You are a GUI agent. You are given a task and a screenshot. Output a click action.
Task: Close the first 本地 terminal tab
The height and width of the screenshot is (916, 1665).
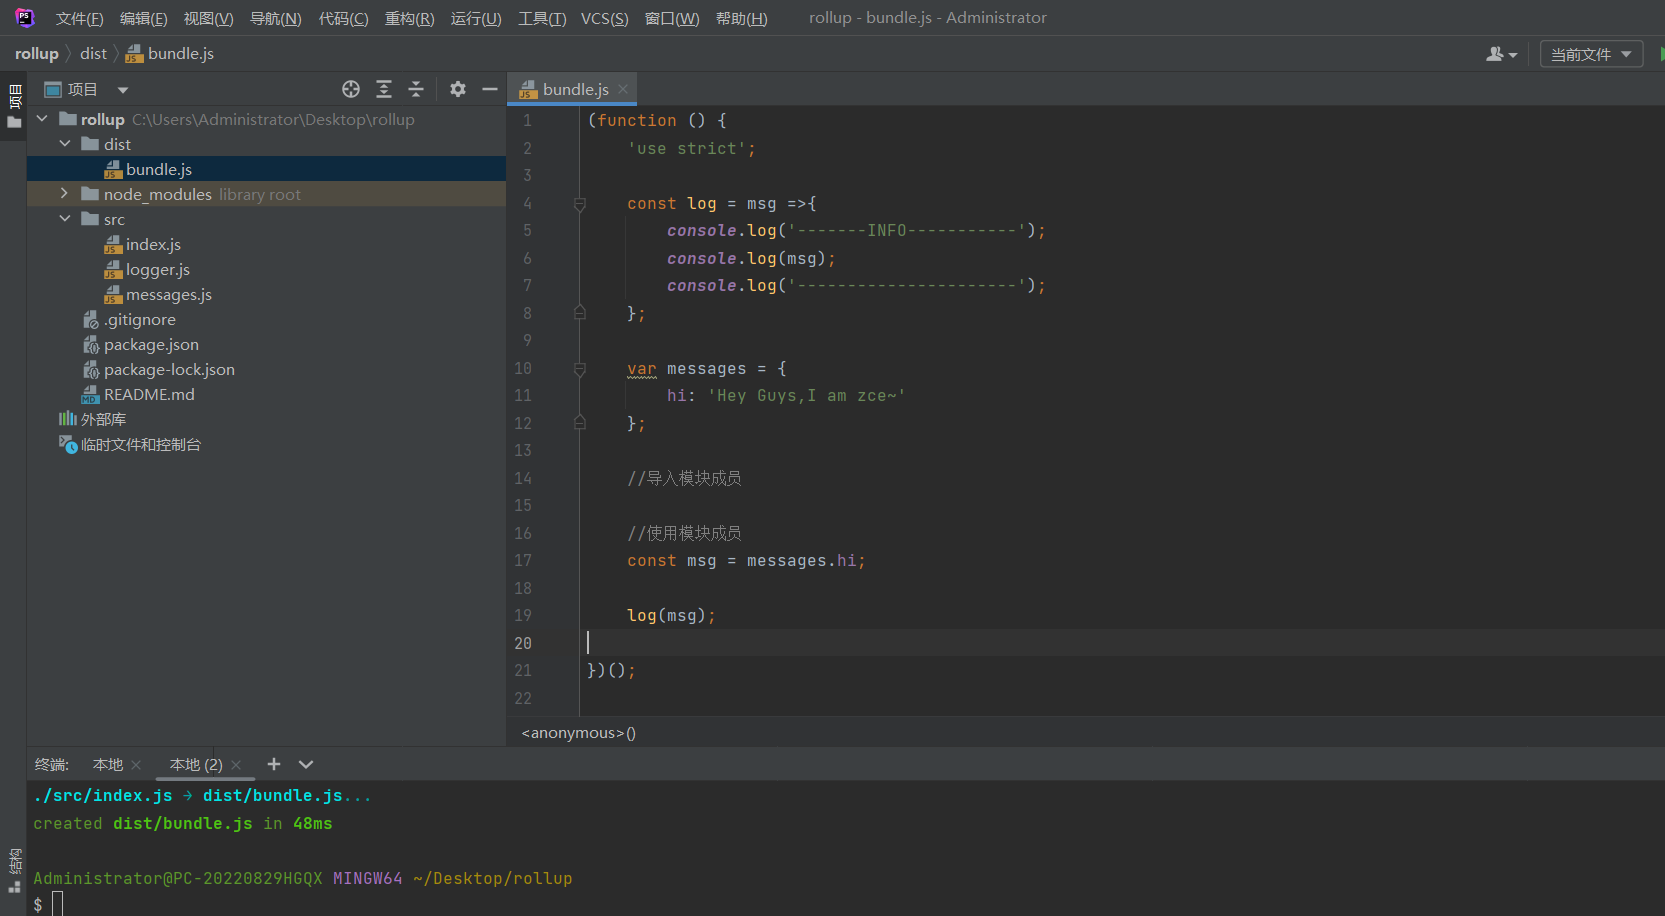(x=136, y=765)
